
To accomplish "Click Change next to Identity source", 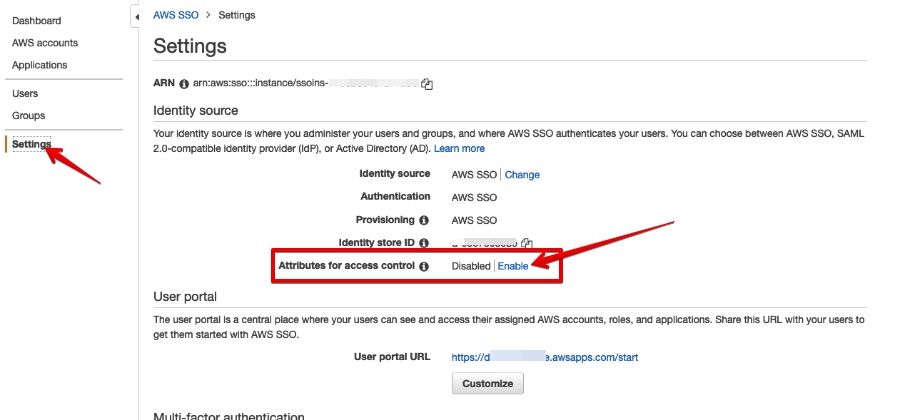I will [522, 175].
